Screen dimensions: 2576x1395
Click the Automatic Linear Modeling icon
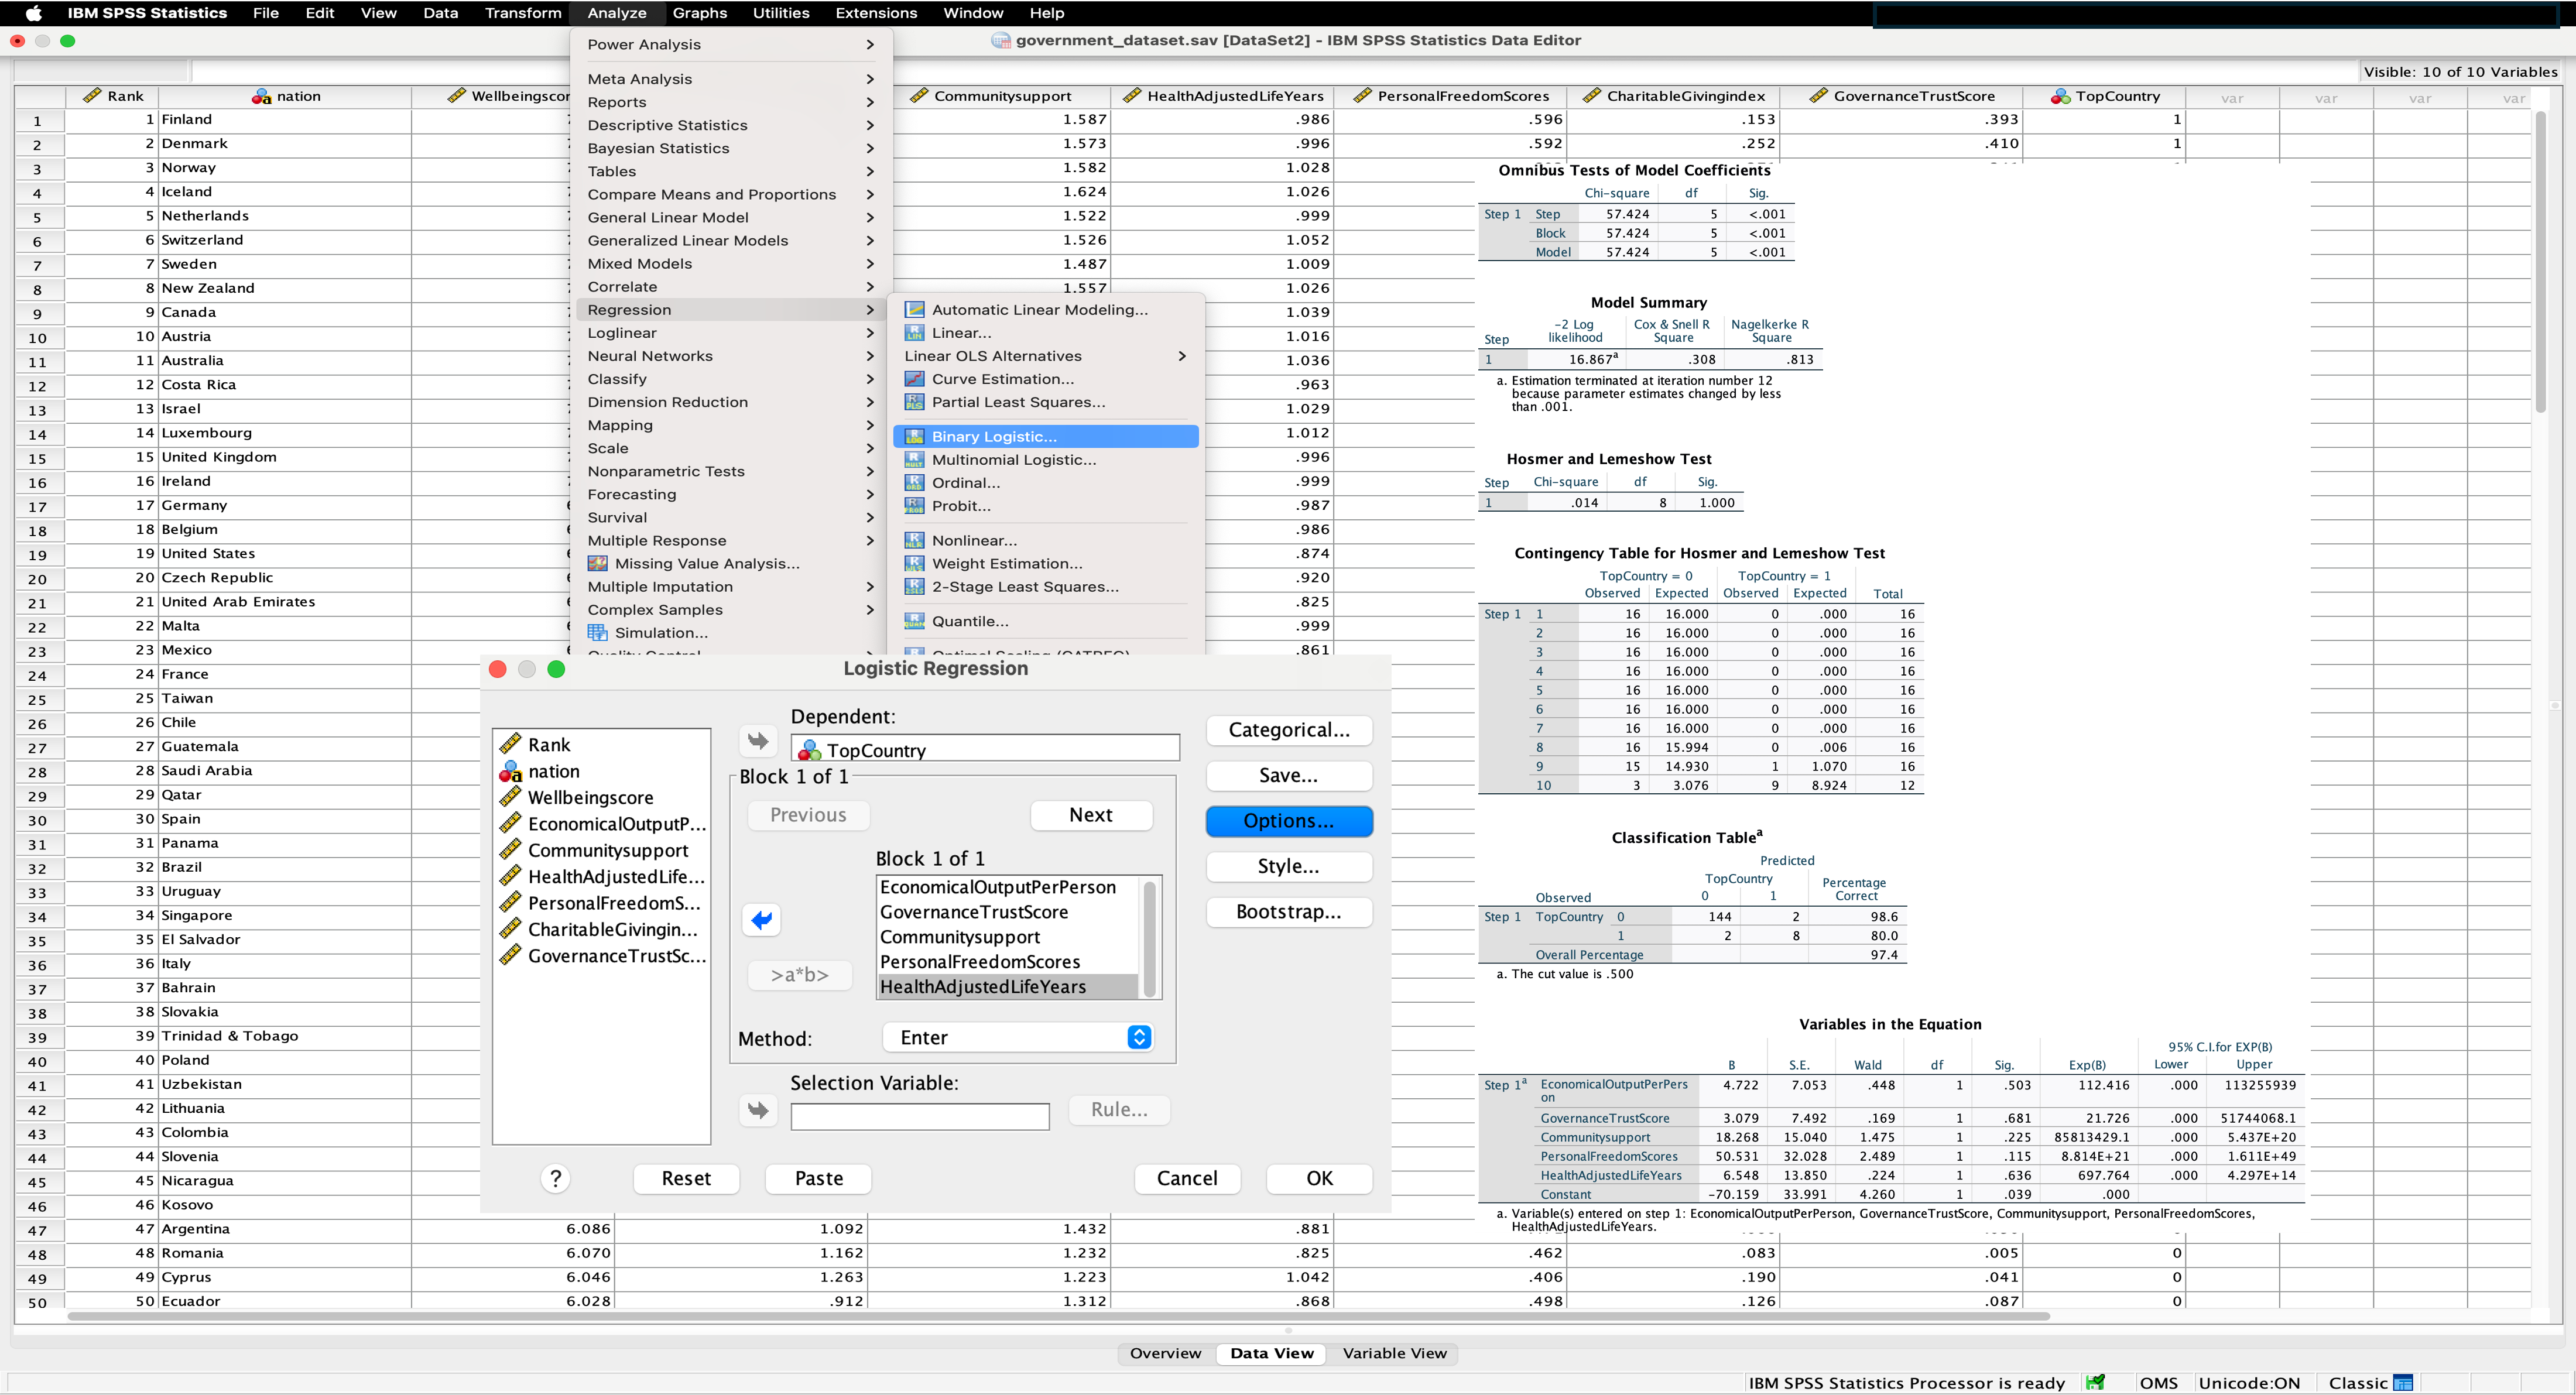tap(914, 310)
